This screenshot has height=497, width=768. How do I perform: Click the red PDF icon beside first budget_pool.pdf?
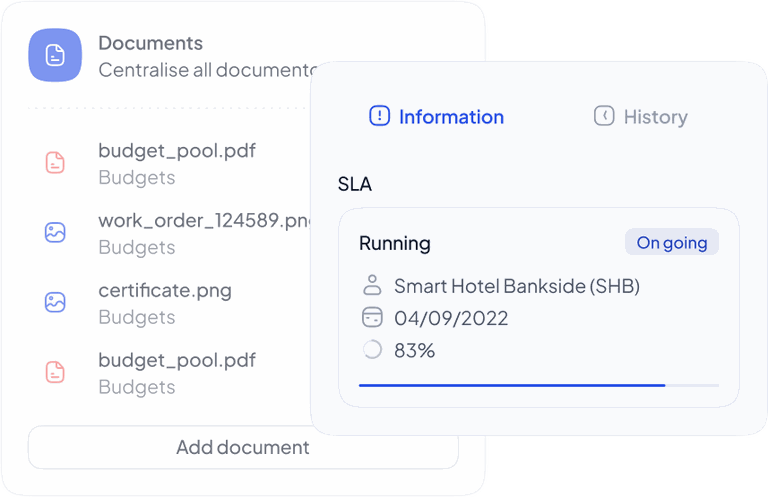[x=55, y=163]
